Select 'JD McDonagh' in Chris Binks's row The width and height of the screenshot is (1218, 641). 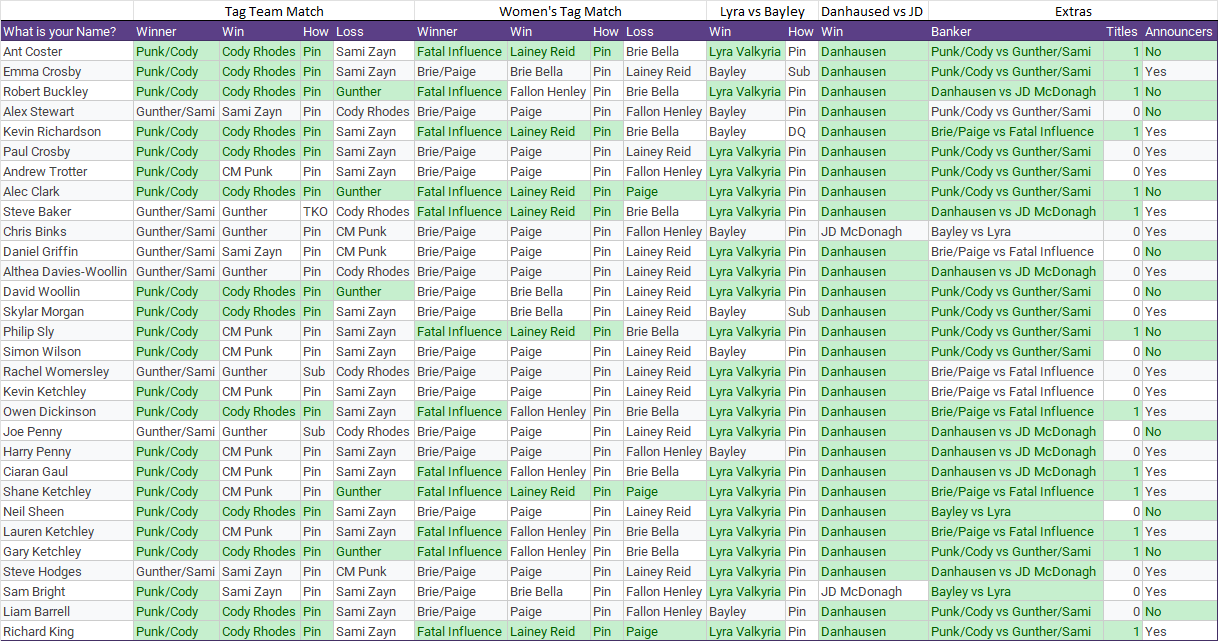tap(872, 231)
